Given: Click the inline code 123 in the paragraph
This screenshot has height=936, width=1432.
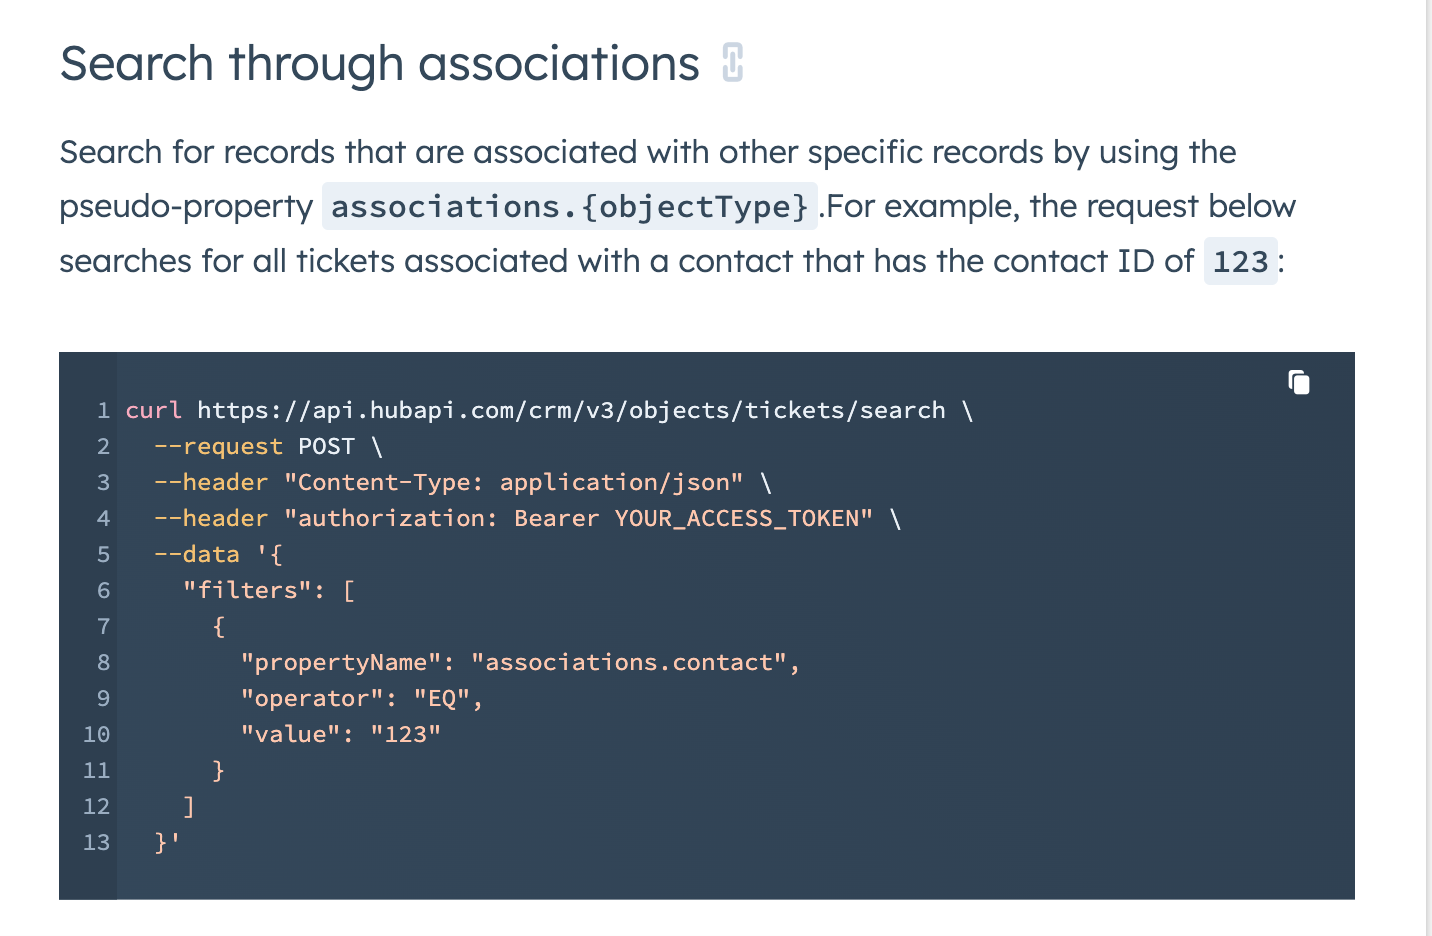Looking at the screenshot, I should coord(1240,261).
